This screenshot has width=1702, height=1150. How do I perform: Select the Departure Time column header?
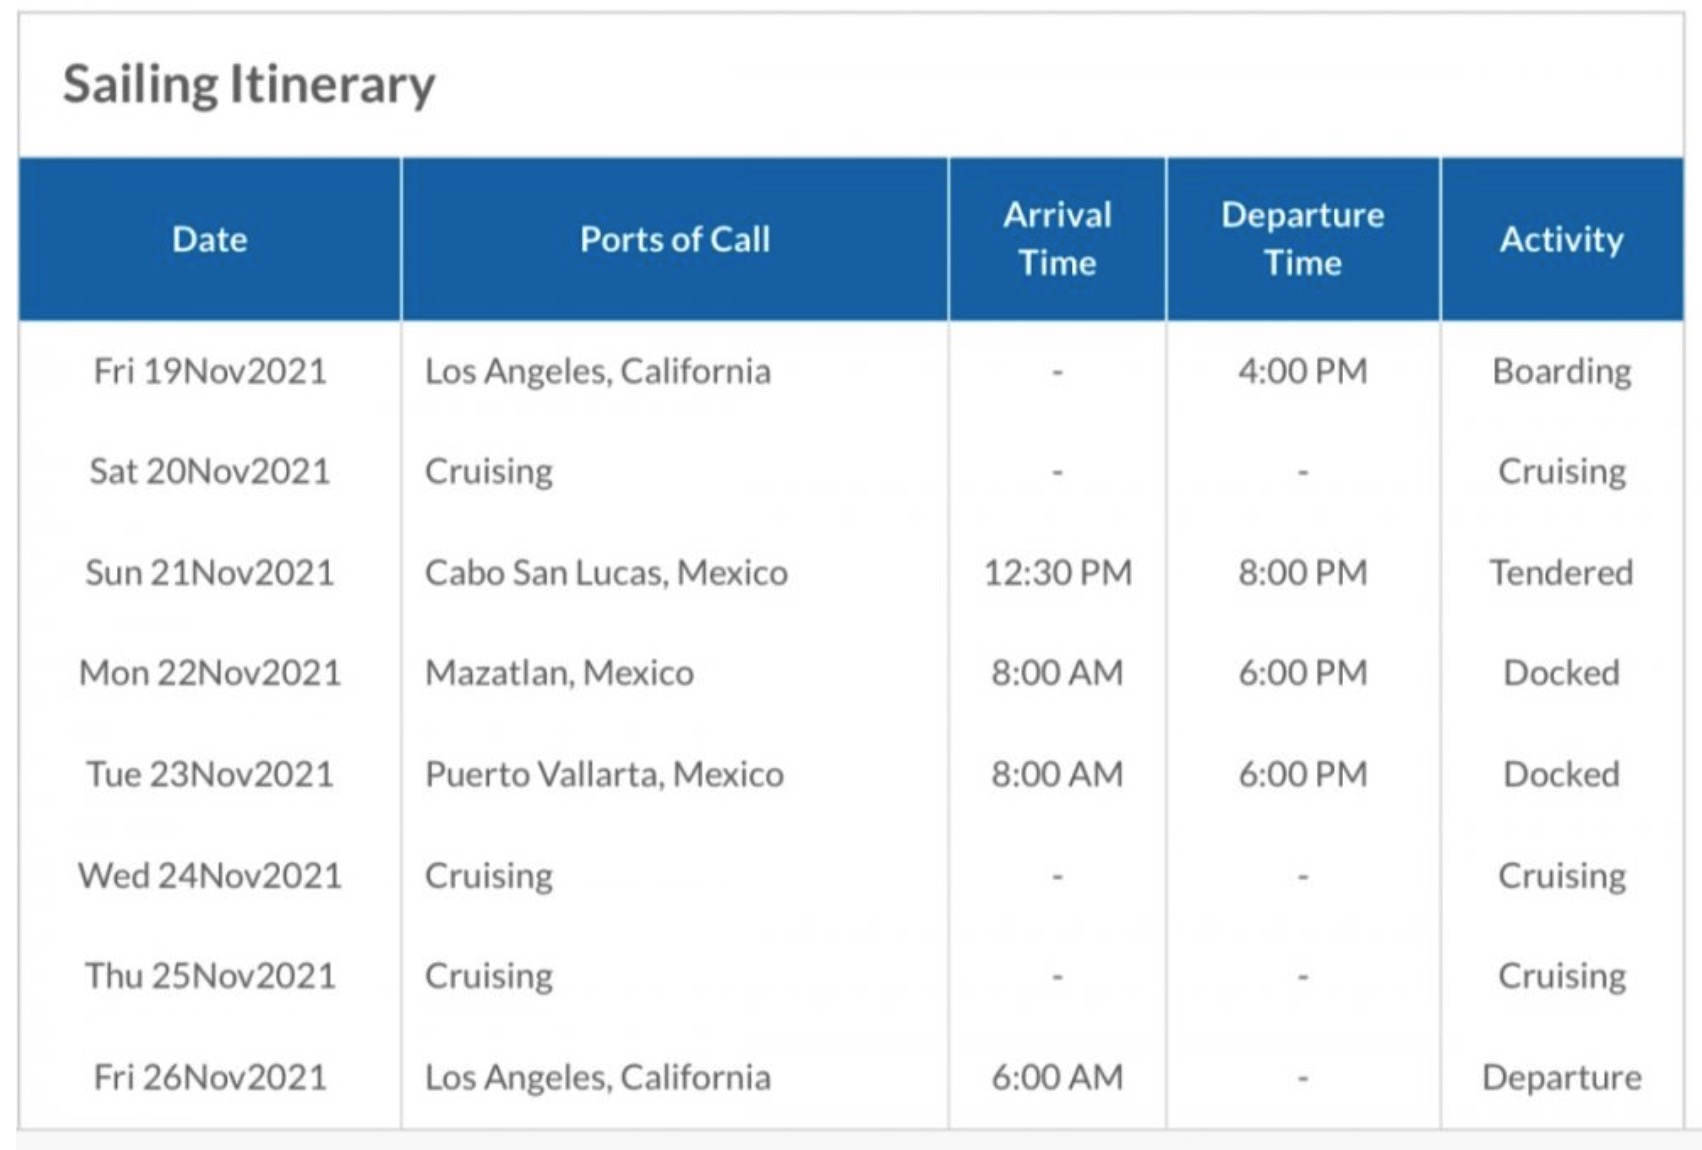(x=1303, y=239)
